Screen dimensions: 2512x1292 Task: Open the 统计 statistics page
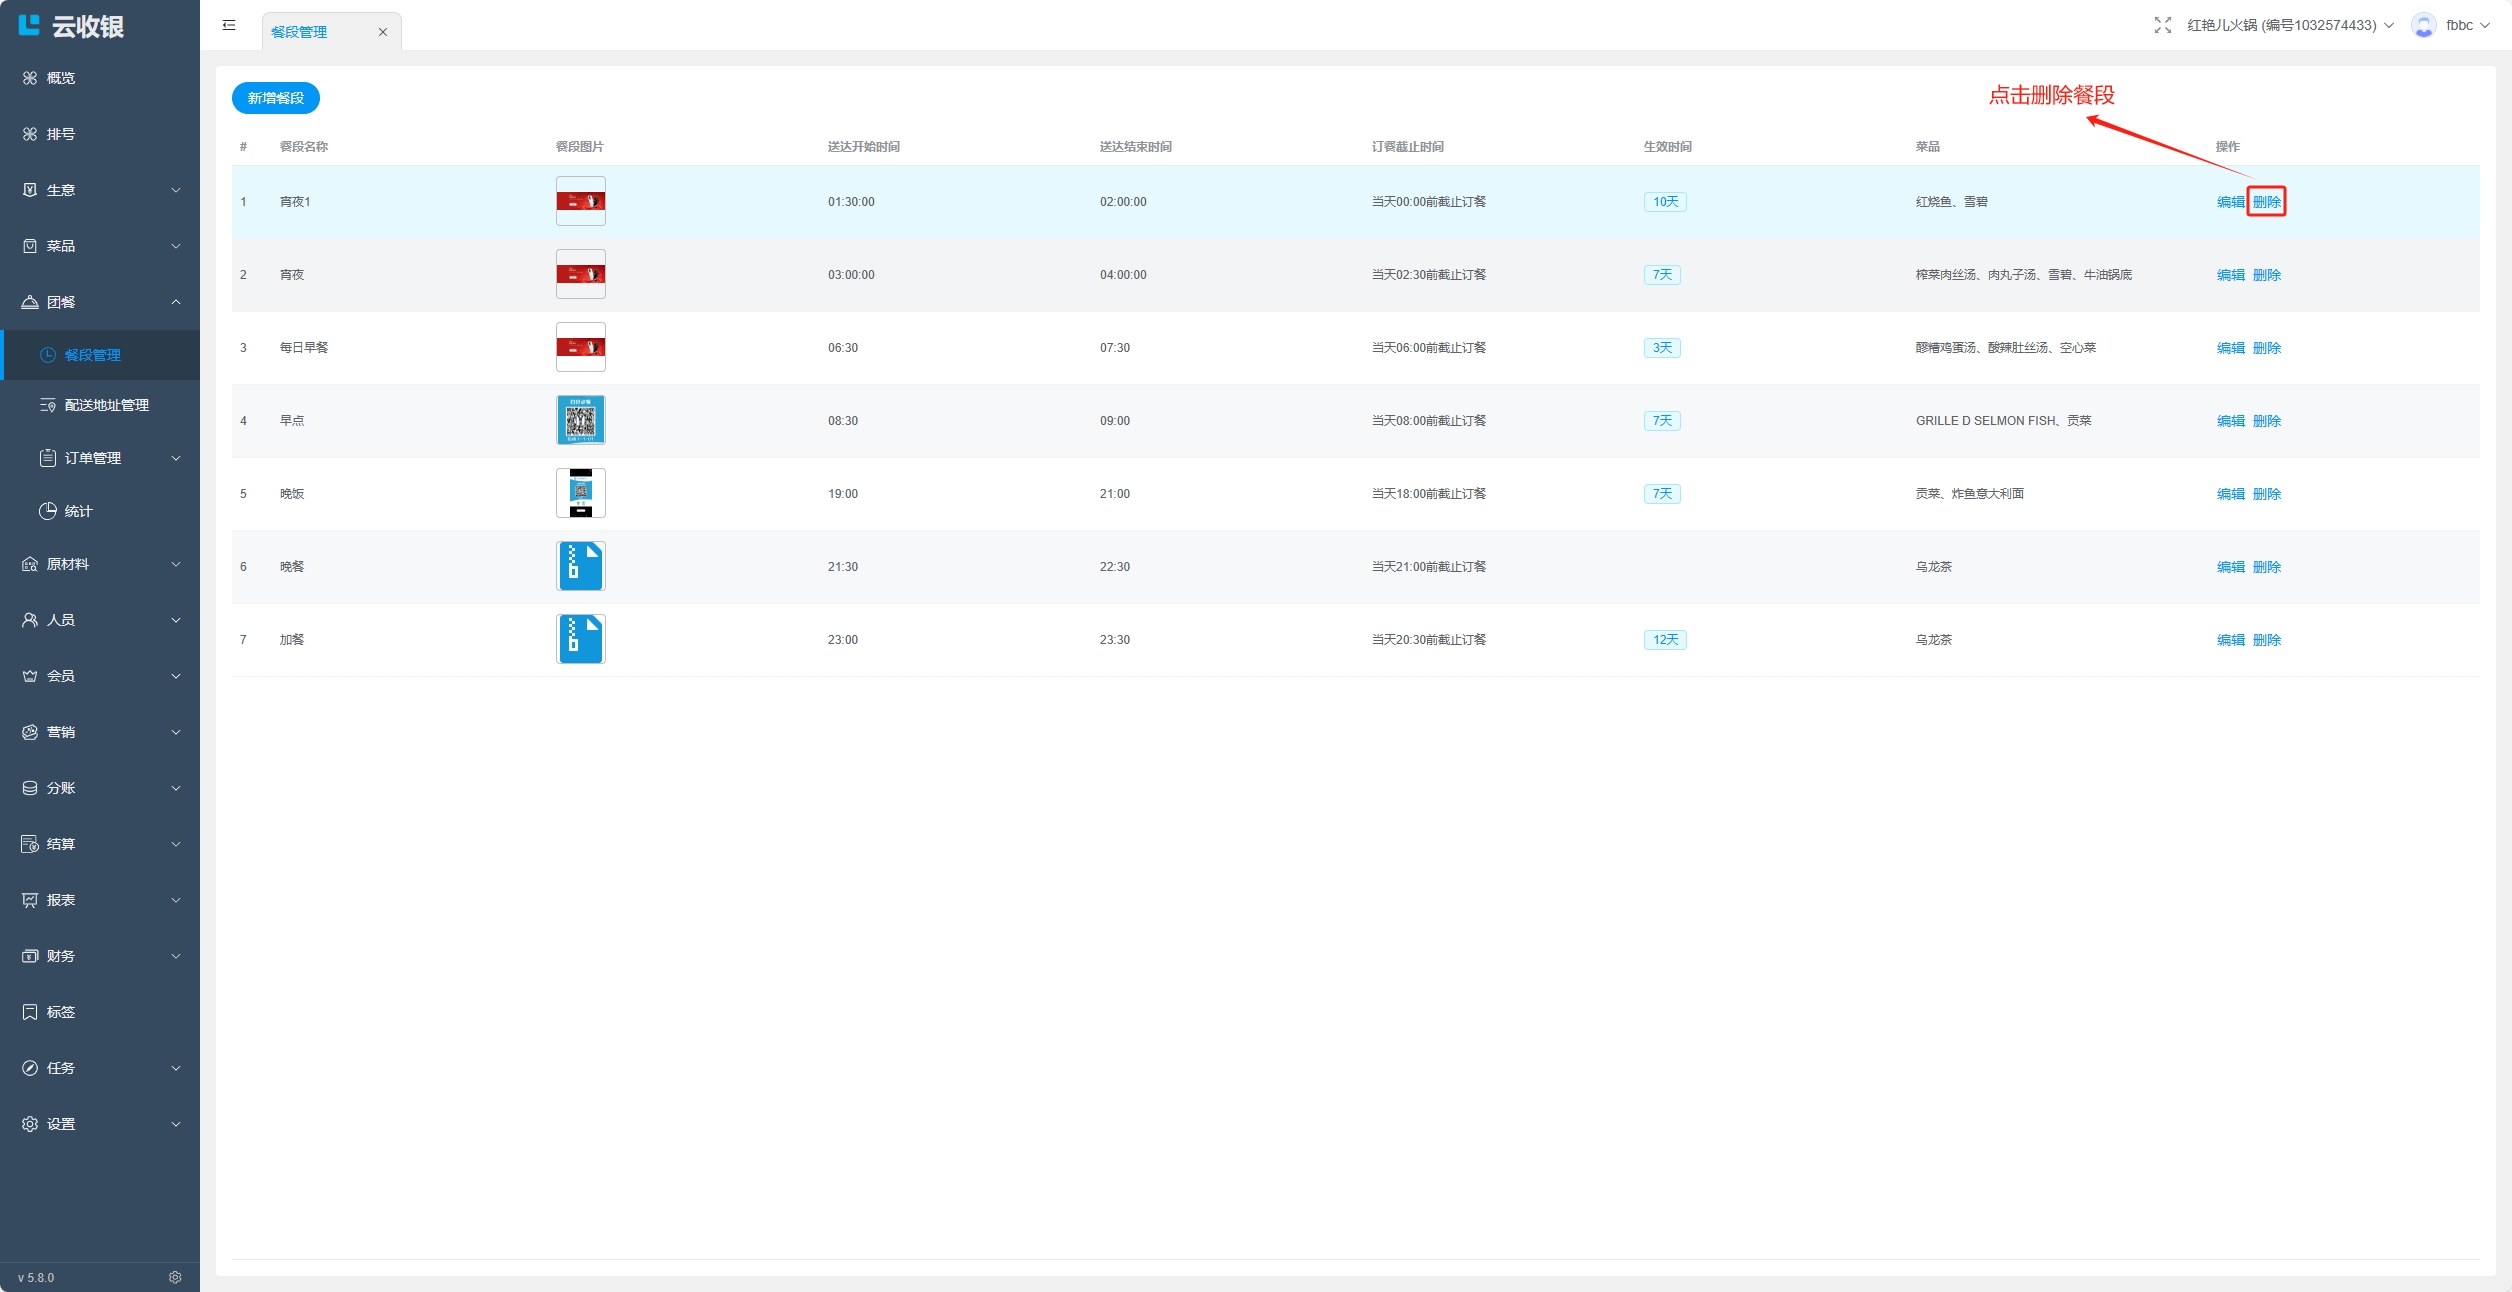[78, 511]
